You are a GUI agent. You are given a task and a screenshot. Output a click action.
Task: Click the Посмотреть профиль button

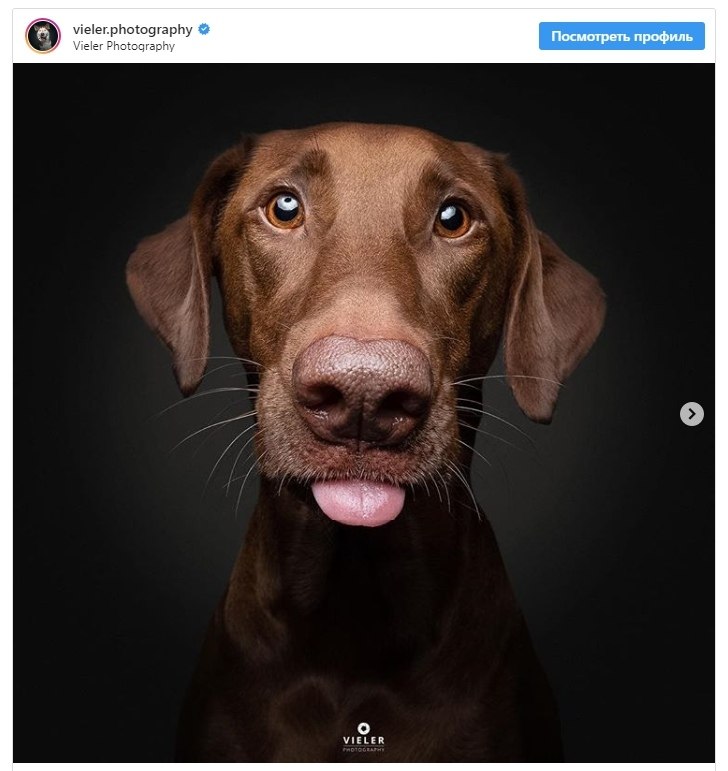click(622, 36)
